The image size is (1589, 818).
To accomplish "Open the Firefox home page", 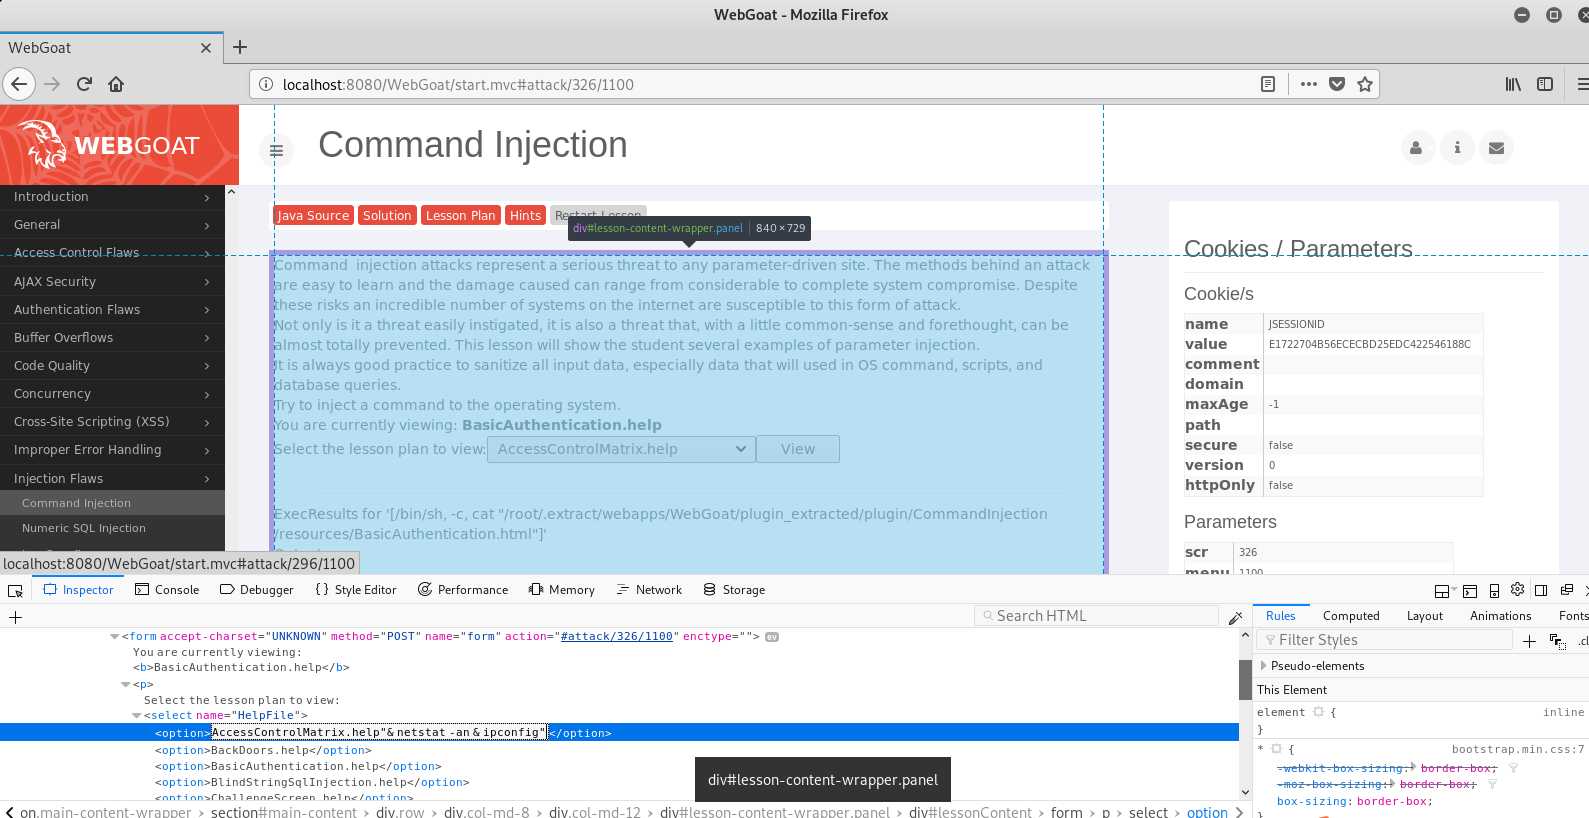I will [116, 84].
